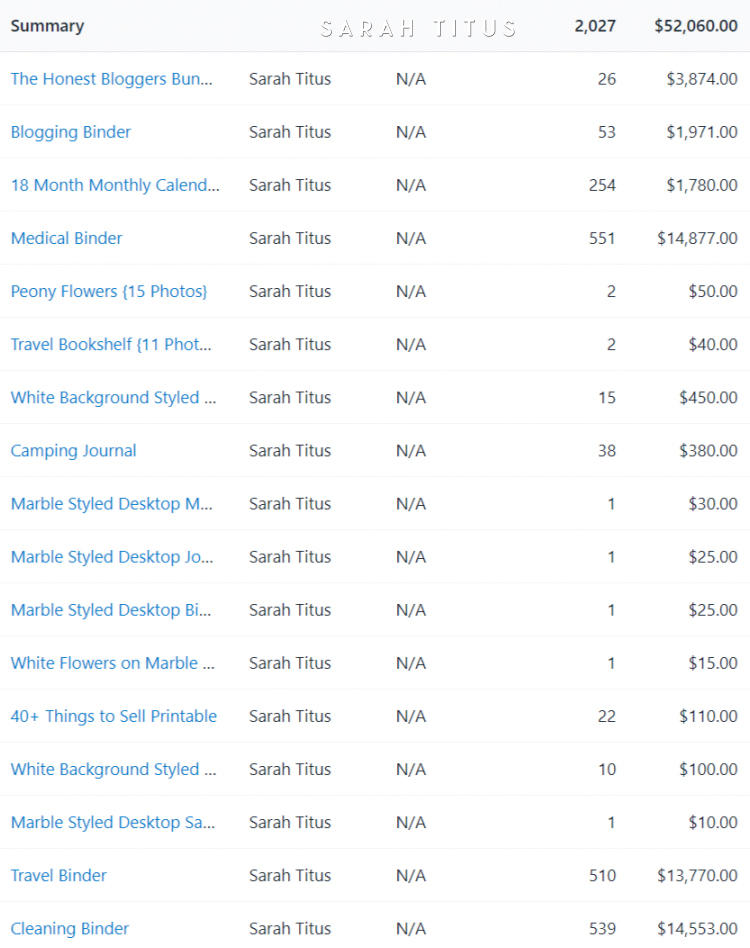The image size is (750, 948).
Task: Open the Travel Binder link
Action: pyautogui.click(x=59, y=875)
